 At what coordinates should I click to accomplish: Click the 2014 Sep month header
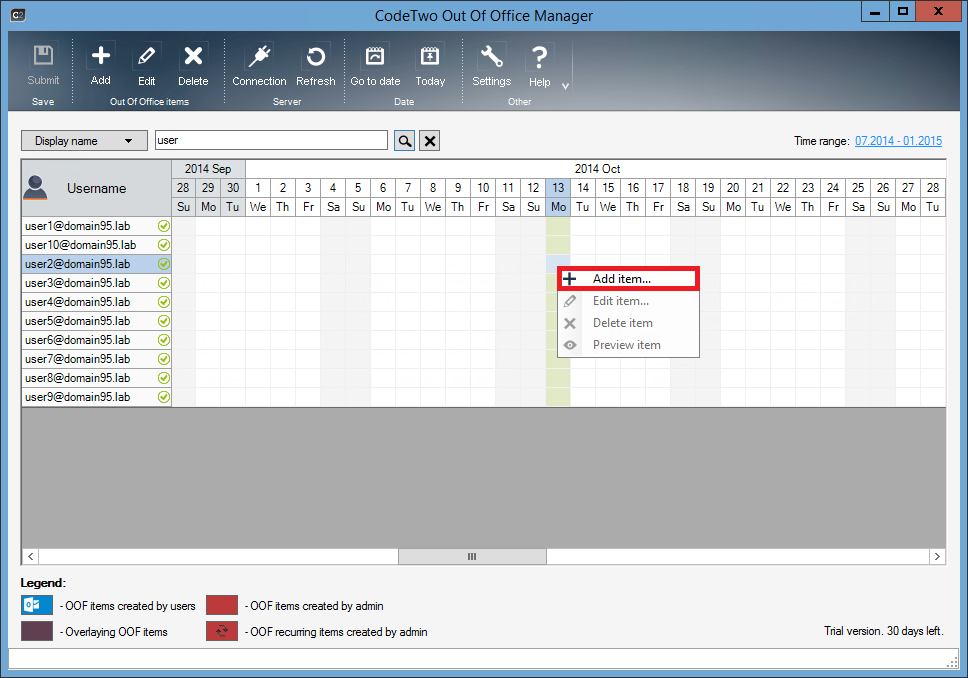[x=208, y=169]
